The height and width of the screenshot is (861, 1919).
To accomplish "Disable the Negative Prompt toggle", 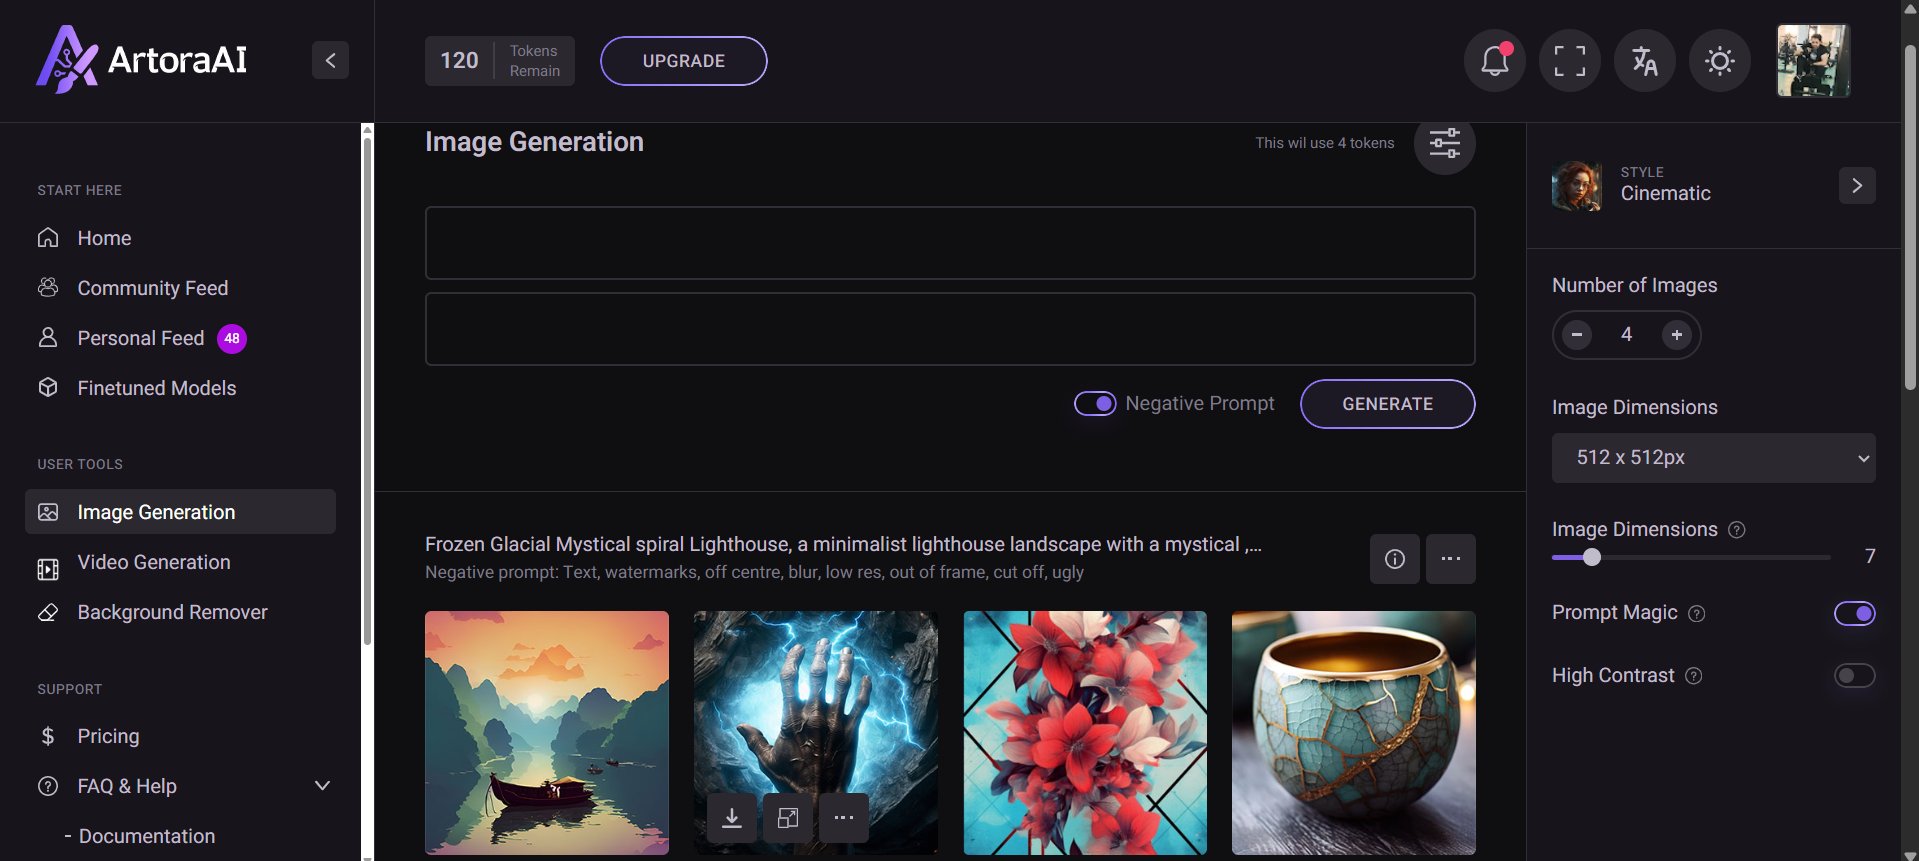I will tap(1095, 404).
